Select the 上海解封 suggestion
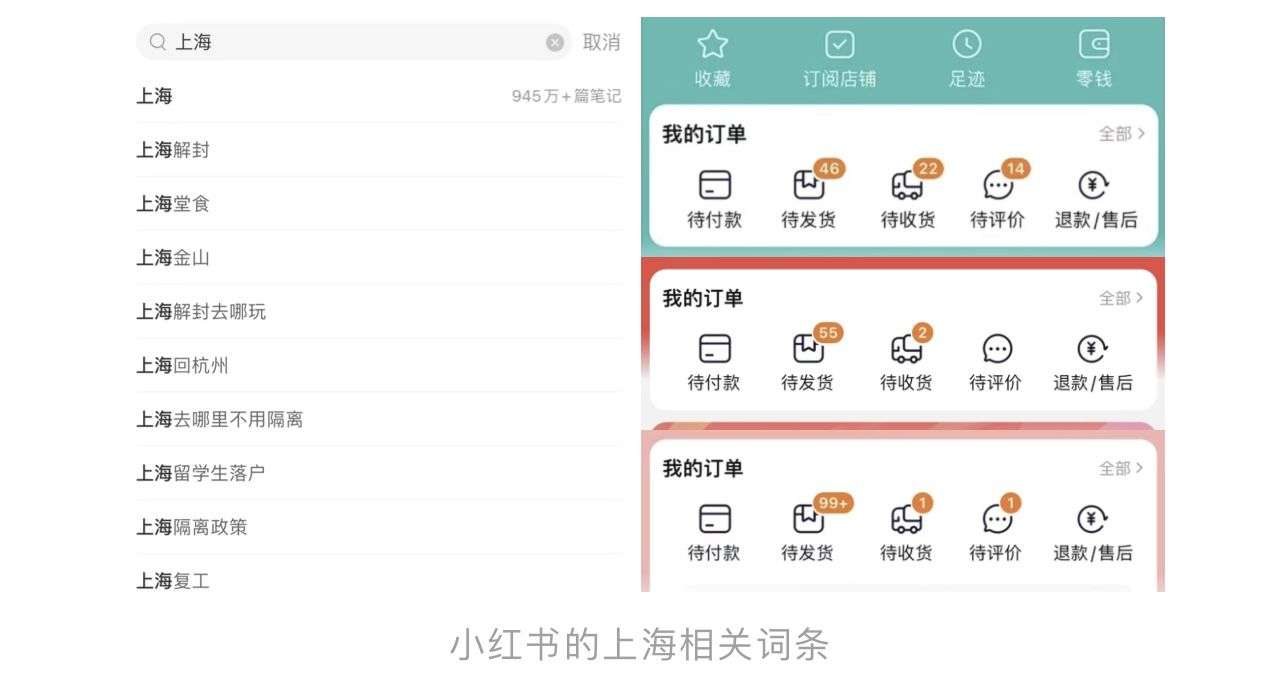The width and height of the screenshot is (1282, 681). [379, 150]
